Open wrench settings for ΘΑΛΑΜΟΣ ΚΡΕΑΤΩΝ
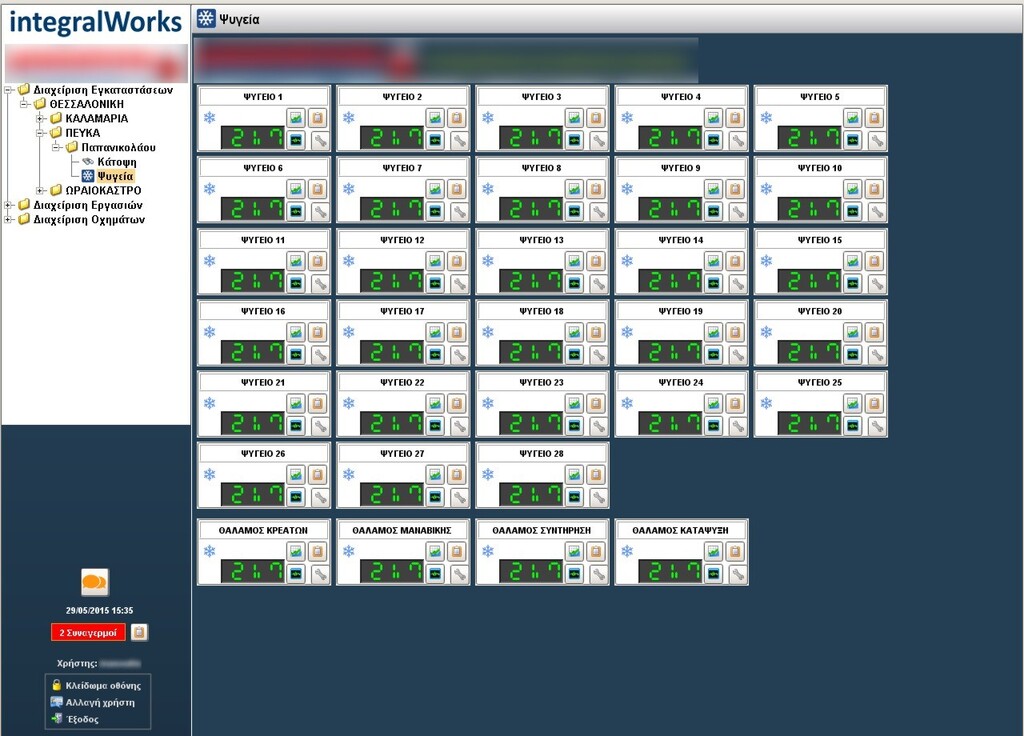 [x=319, y=574]
